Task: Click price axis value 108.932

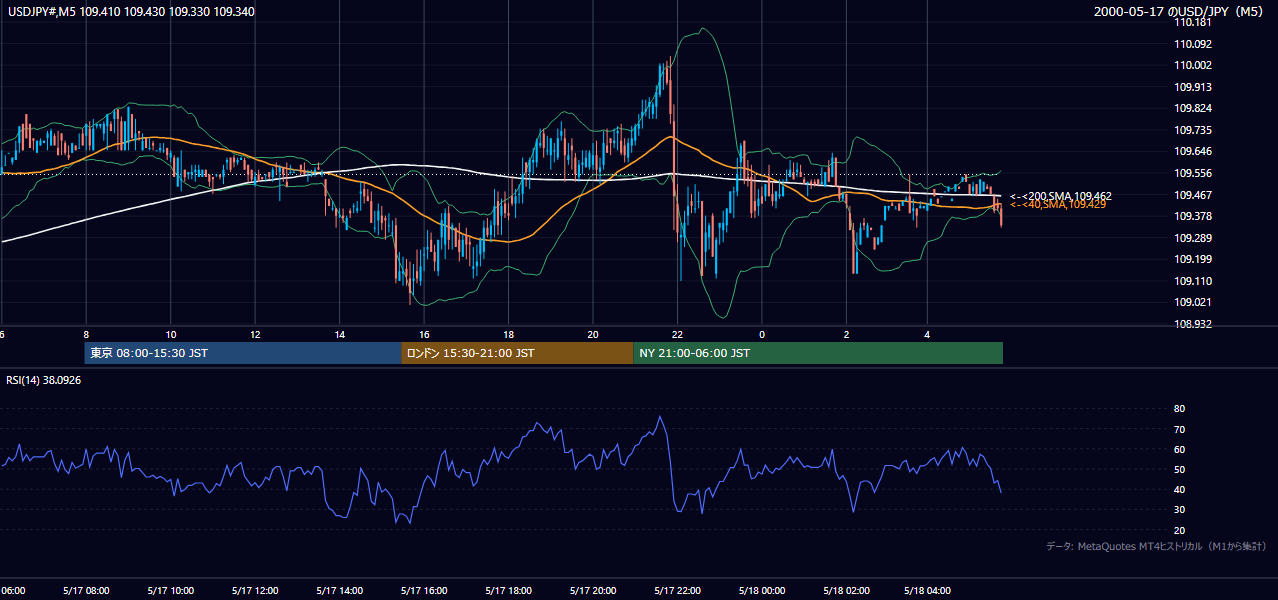Action: click(x=1194, y=324)
